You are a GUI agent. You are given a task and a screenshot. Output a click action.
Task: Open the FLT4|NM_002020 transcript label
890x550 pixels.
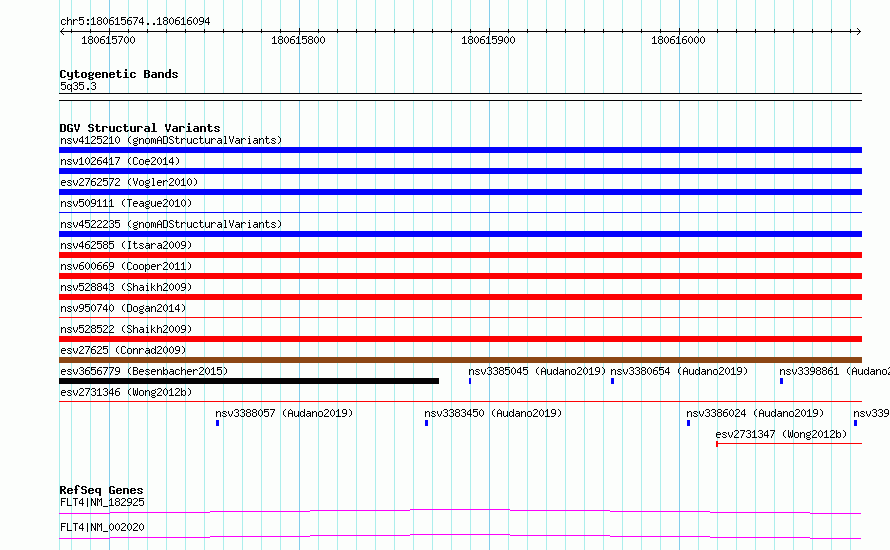(x=102, y=527)
